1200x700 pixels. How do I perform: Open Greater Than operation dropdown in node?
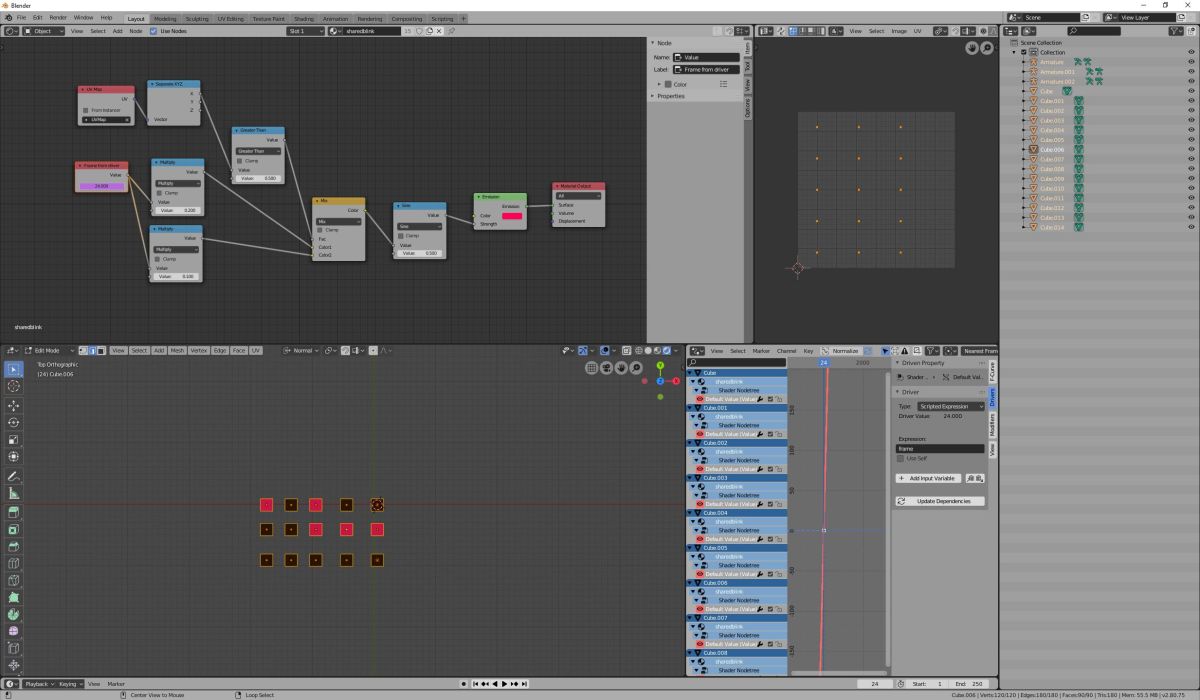click(x=258, y=151)
